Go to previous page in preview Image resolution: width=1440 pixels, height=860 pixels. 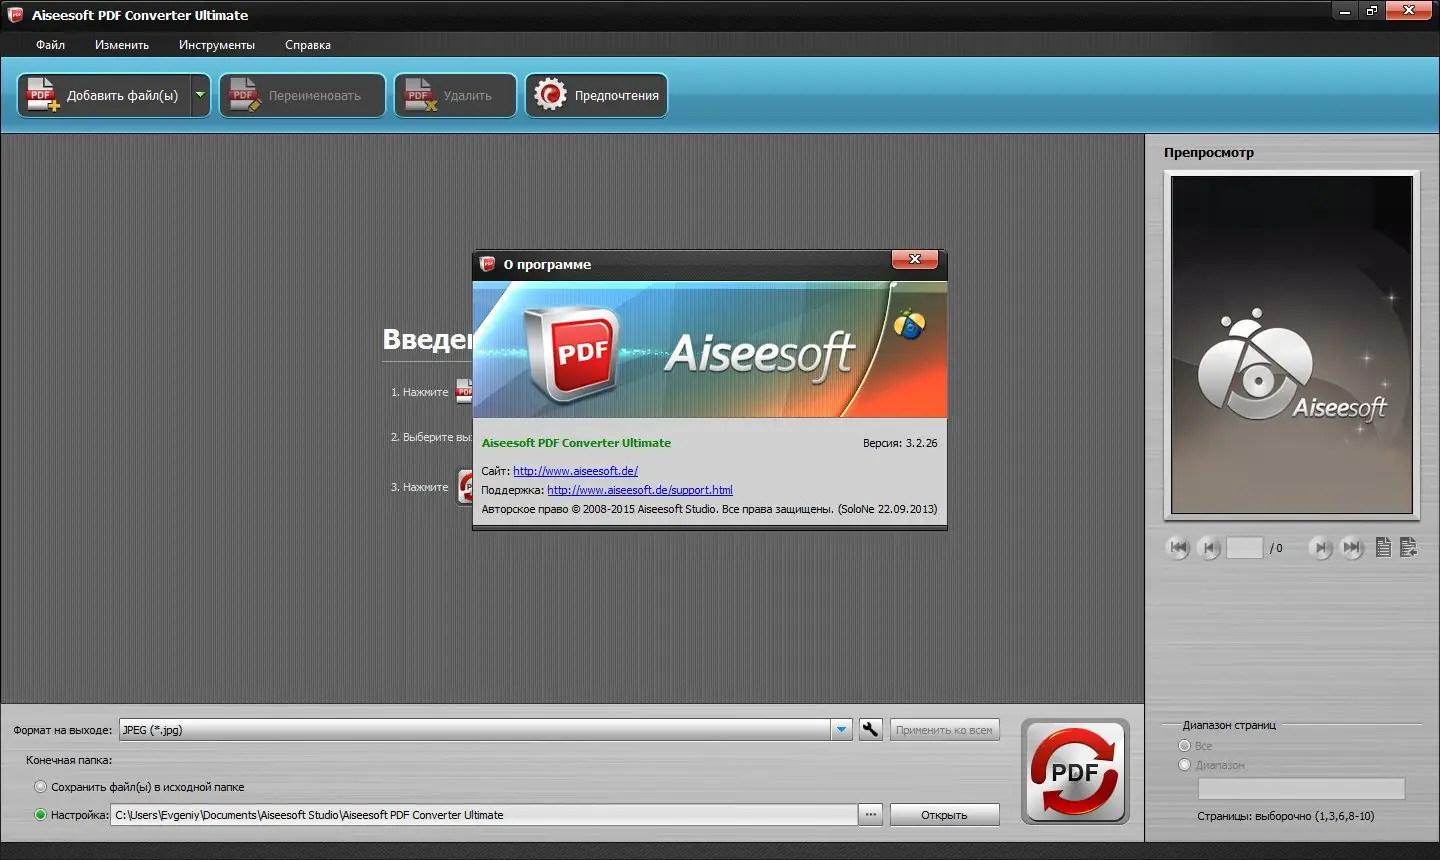(x=1209, y=547)
